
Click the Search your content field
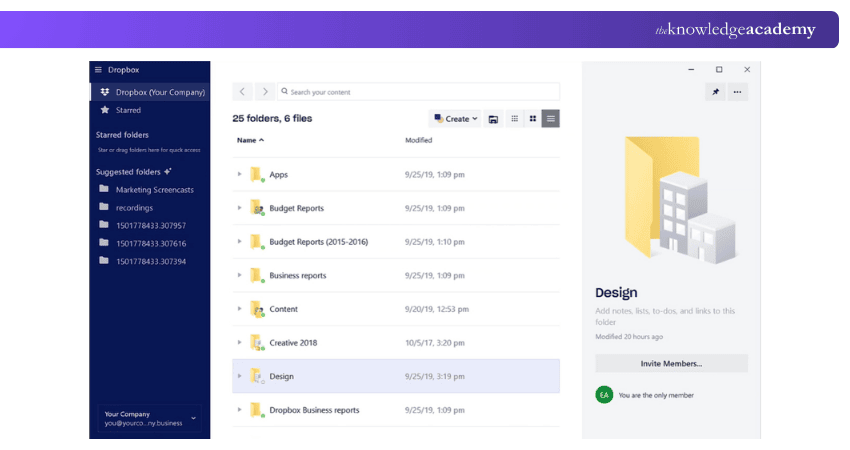point(418,92)
